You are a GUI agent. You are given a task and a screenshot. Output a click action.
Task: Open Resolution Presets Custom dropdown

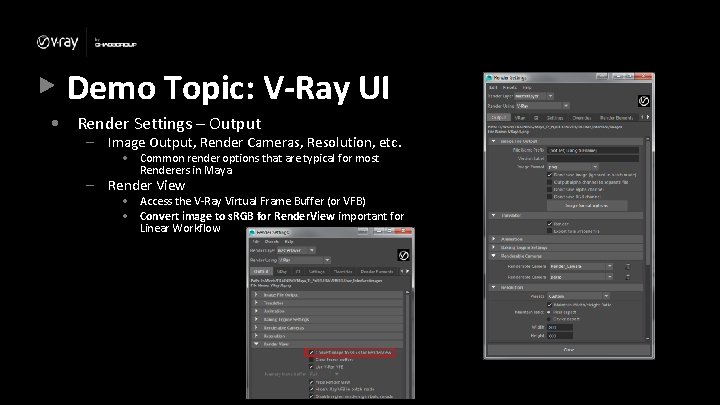click(x=578, y=296)
